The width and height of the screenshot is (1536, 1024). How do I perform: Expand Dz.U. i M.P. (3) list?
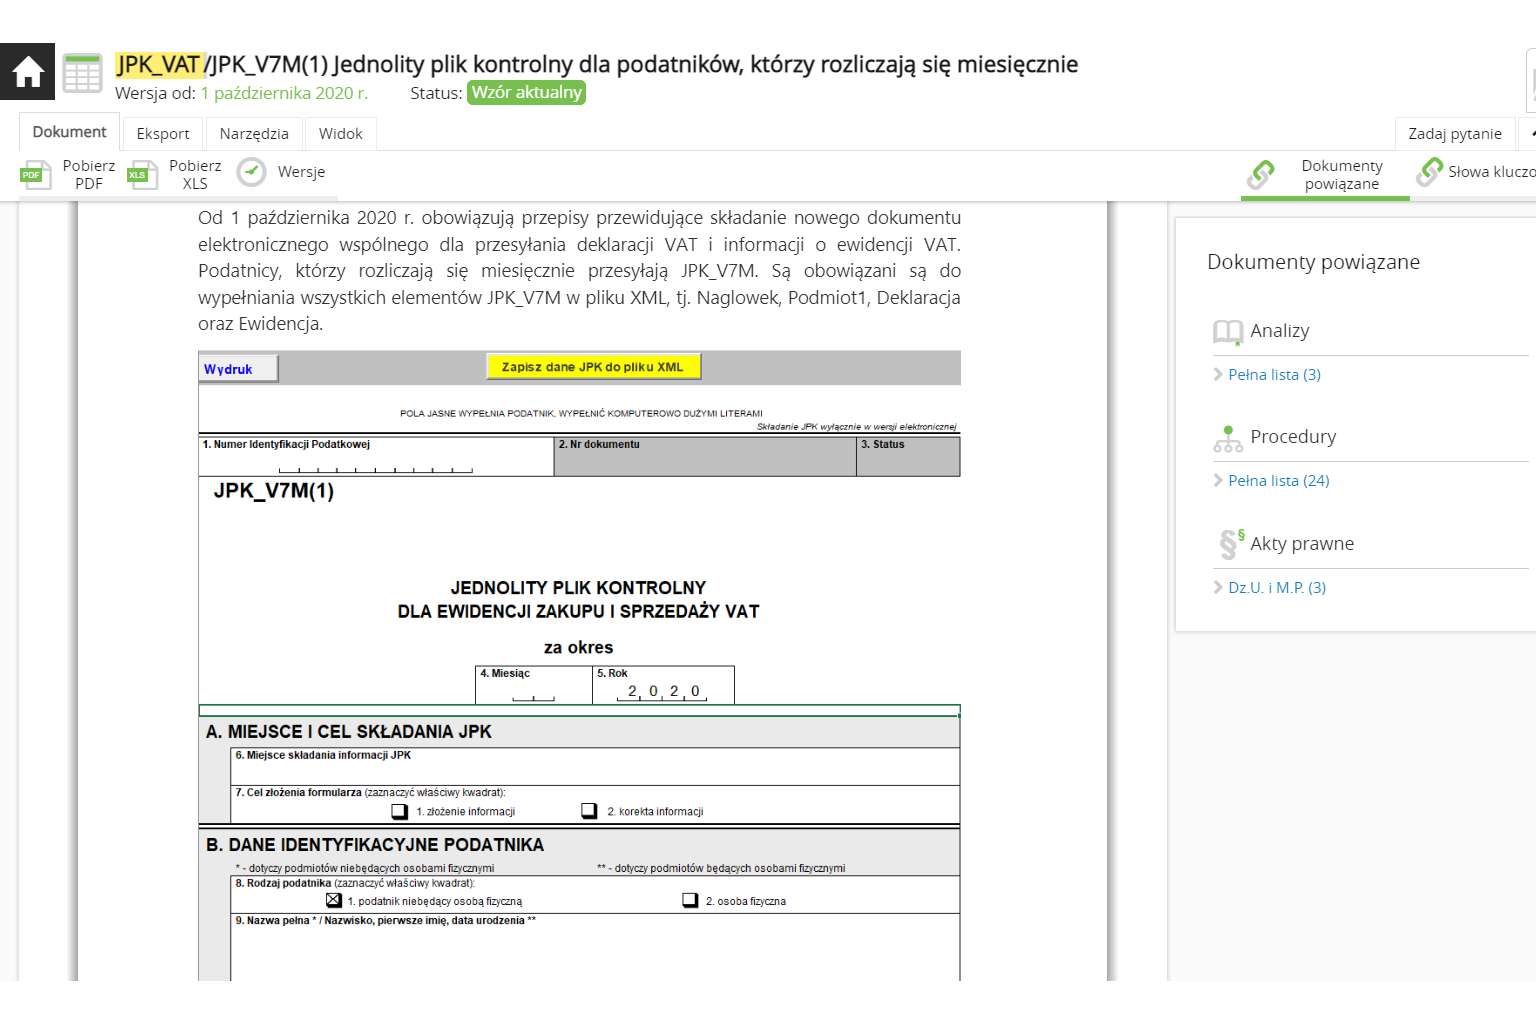[x=1275, y=587]
